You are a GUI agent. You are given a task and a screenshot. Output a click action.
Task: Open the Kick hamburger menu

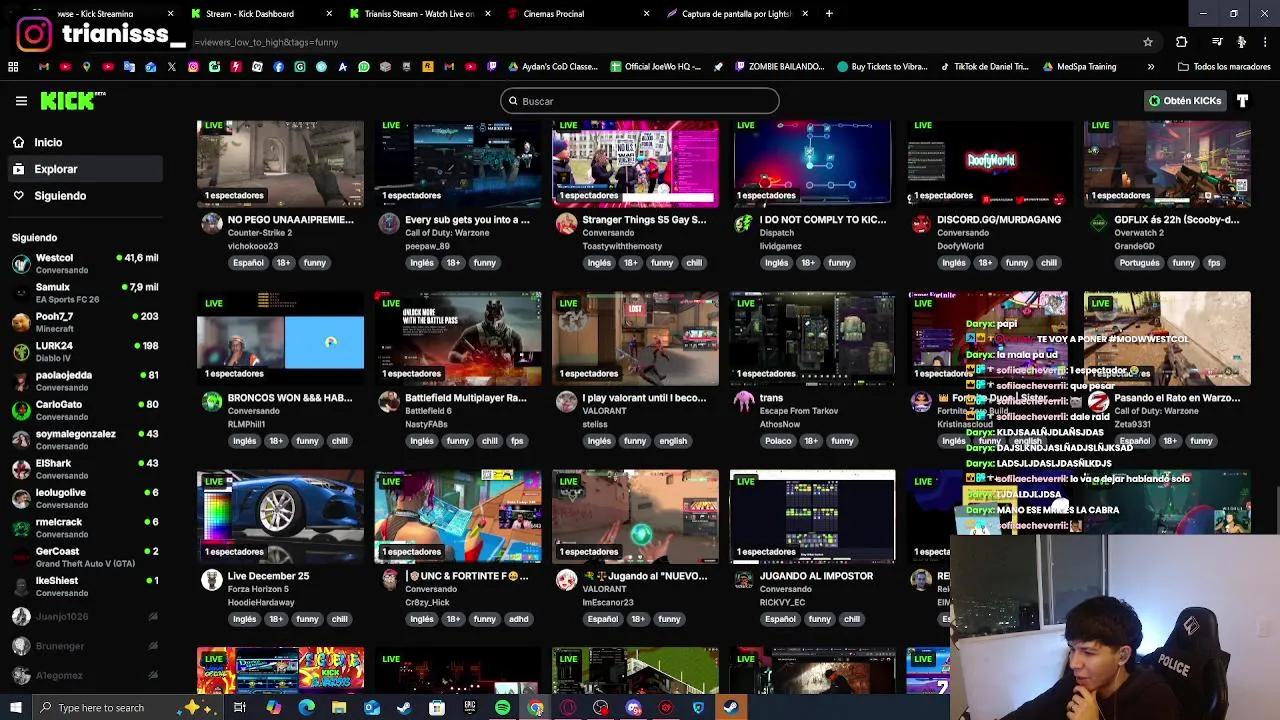[x=21, y=101]
